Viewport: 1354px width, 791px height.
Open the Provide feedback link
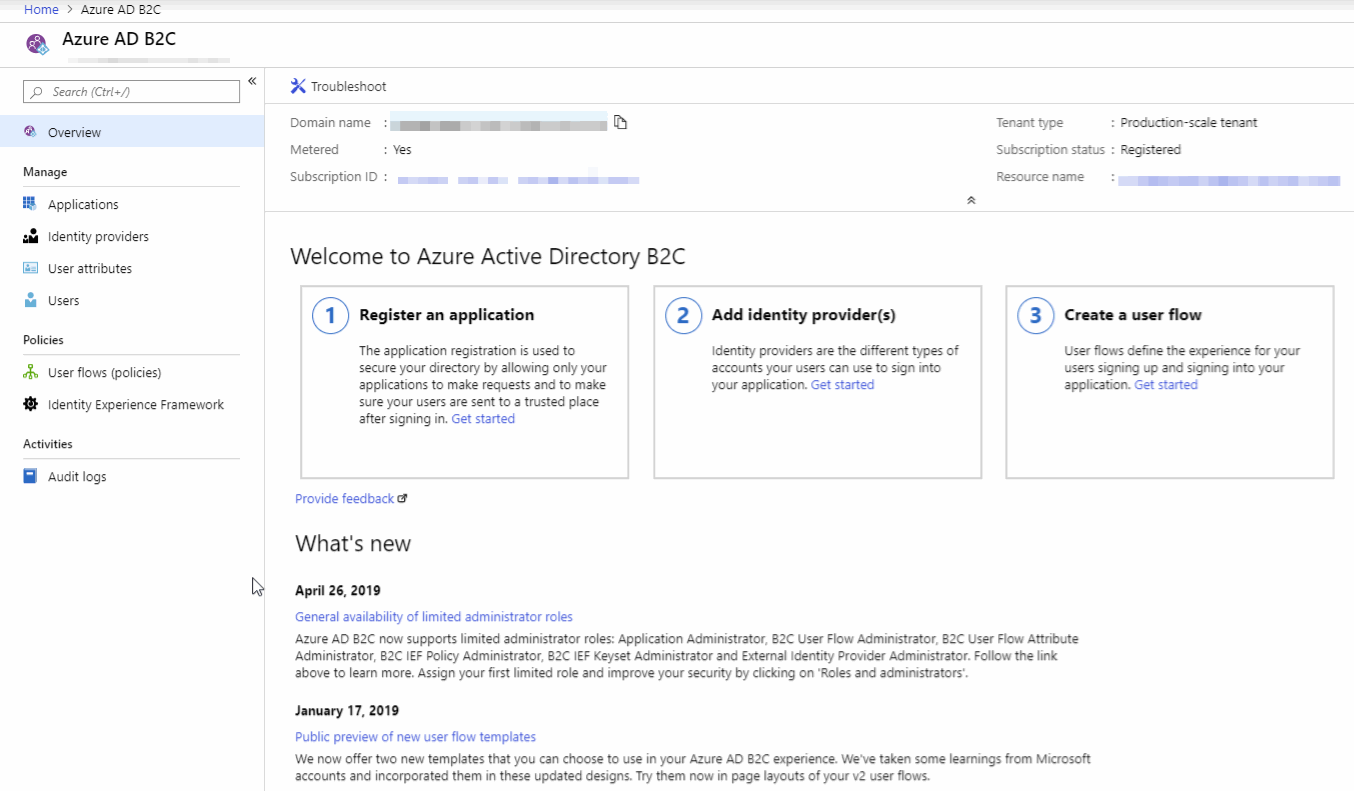click(x=345, y=499)
